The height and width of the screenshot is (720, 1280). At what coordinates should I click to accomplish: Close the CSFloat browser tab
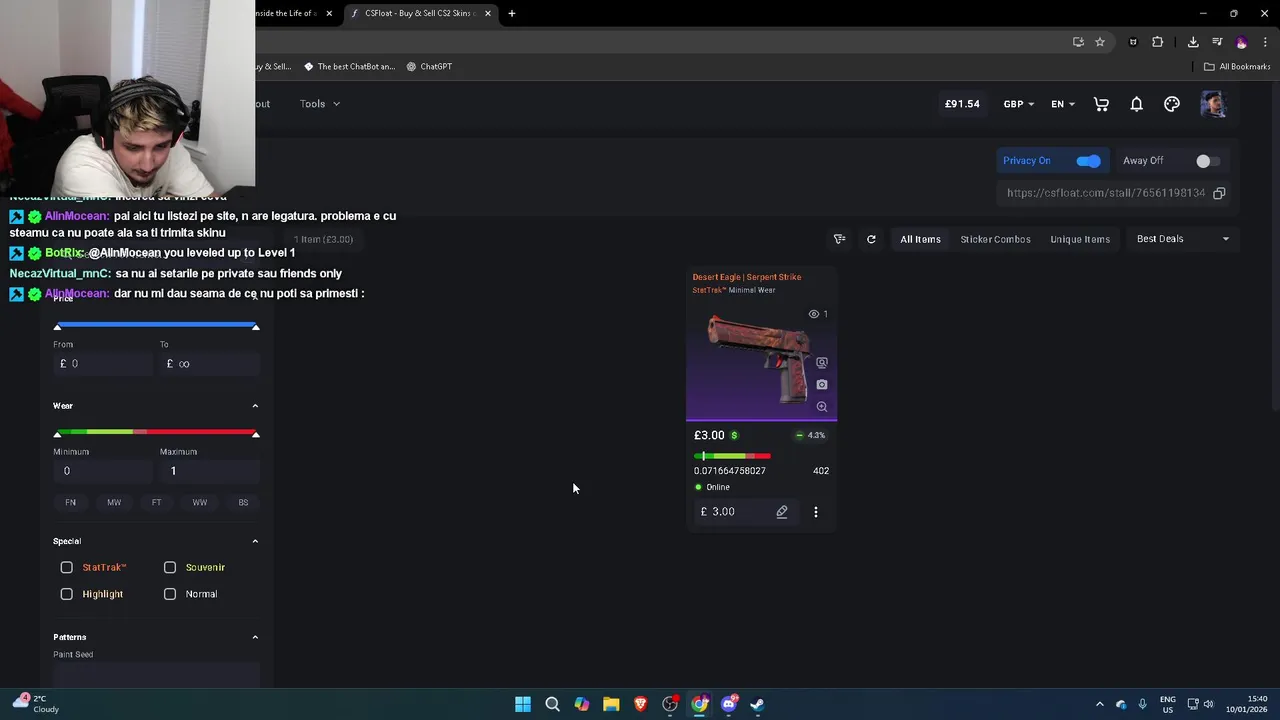coord(488,13)
